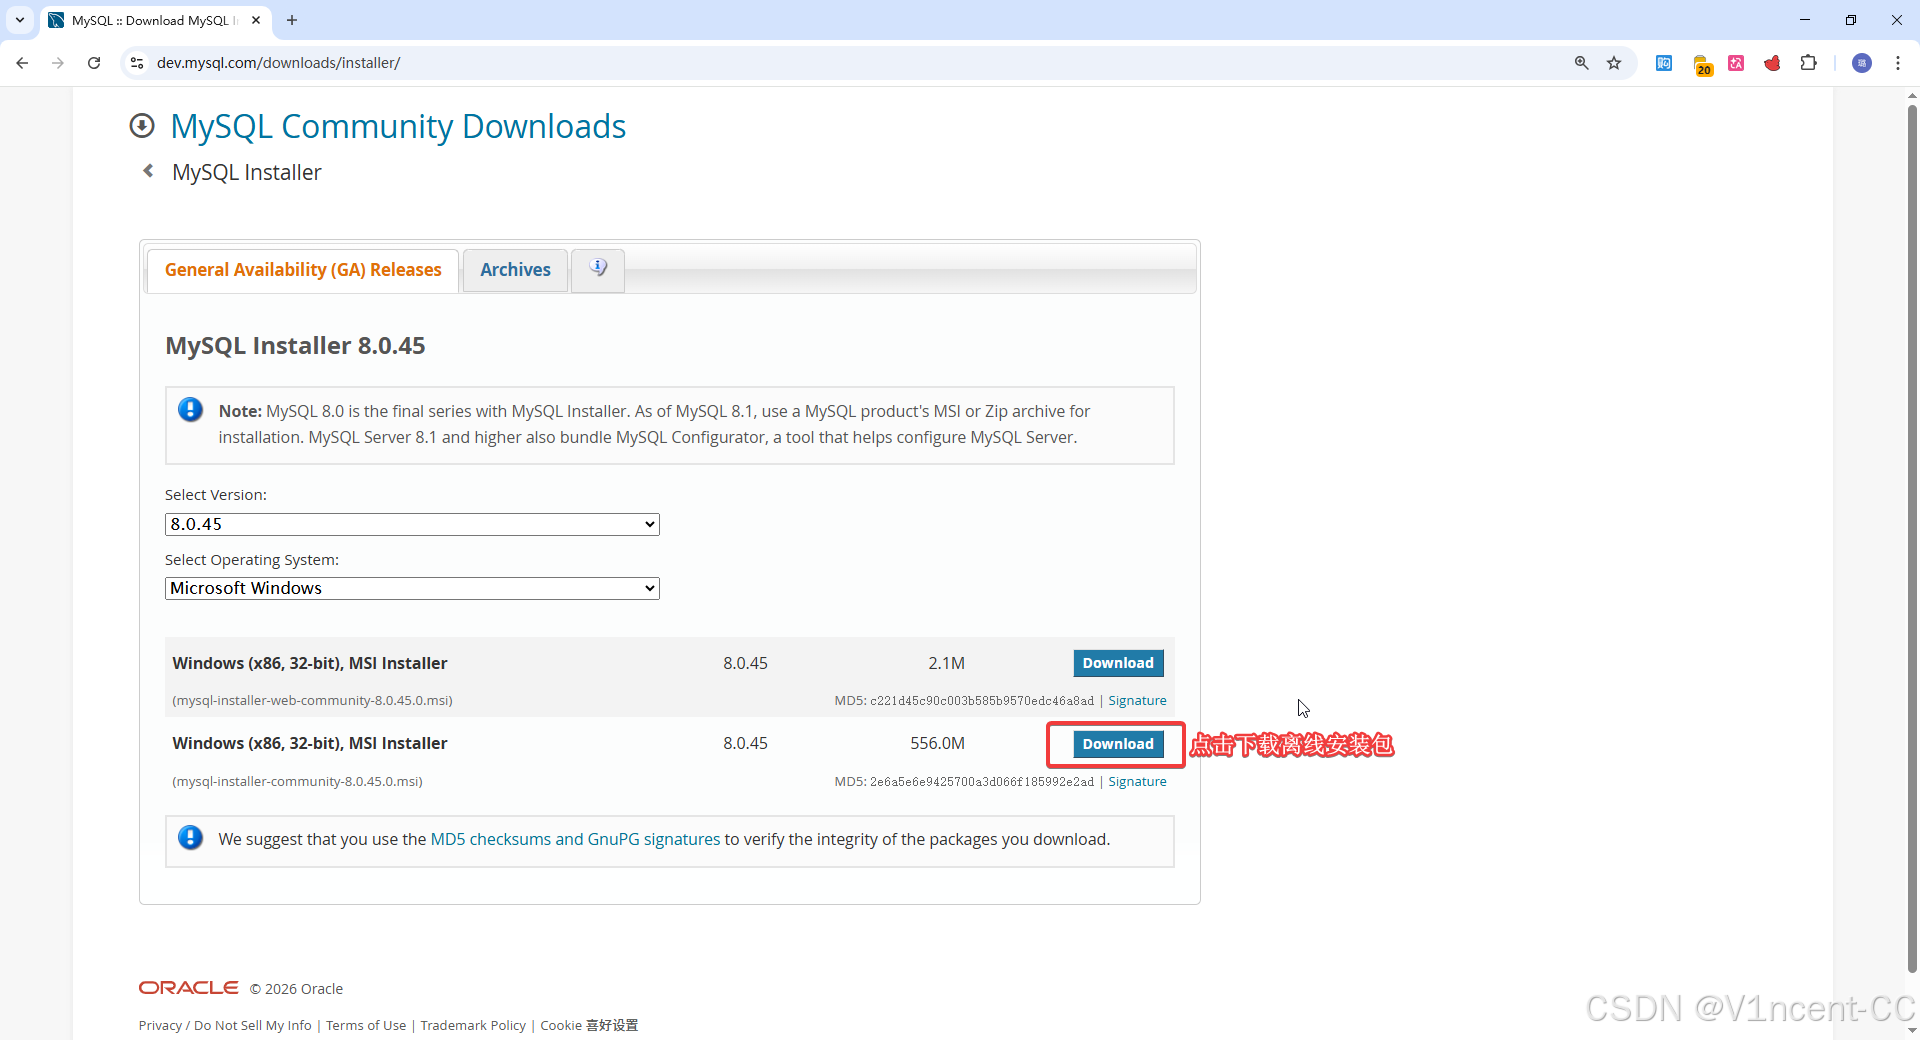The image size is (1920, 1040).
Task: Open the yellow extension with badge 20
Action: 1702,65
